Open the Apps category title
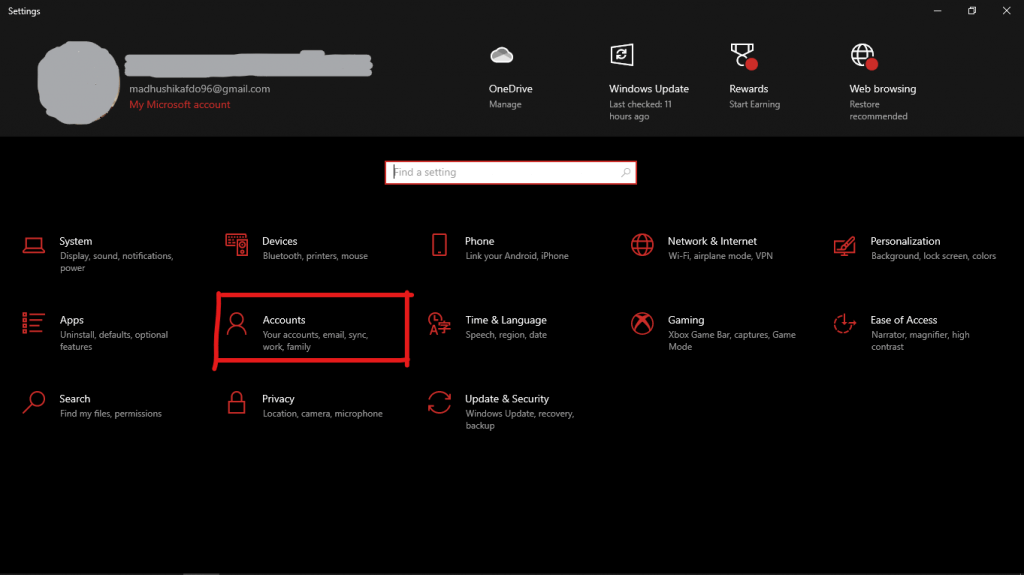1024x575 pixels. coord(72,320)
